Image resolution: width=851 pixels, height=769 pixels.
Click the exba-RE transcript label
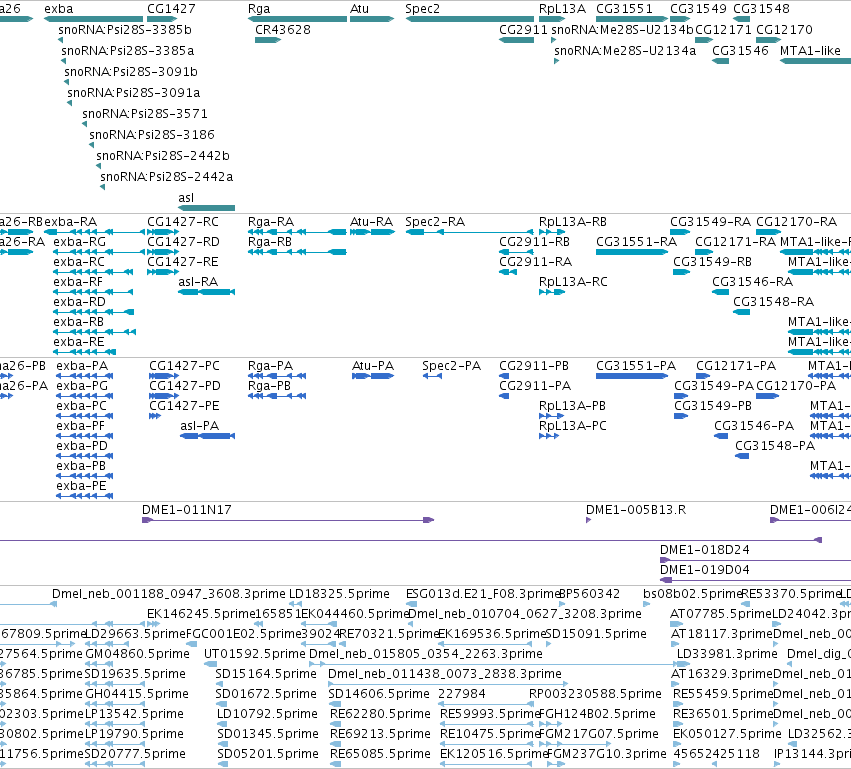click(x=79, y=342)
